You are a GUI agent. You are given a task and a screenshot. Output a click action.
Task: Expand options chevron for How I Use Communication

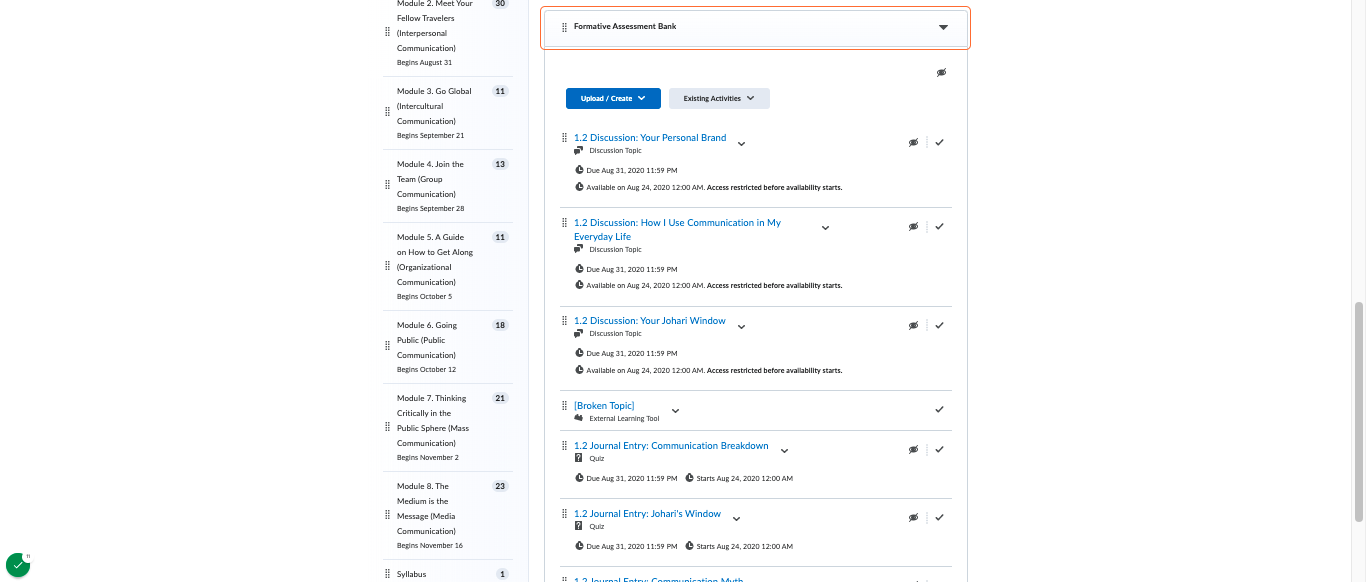[825, 228]
